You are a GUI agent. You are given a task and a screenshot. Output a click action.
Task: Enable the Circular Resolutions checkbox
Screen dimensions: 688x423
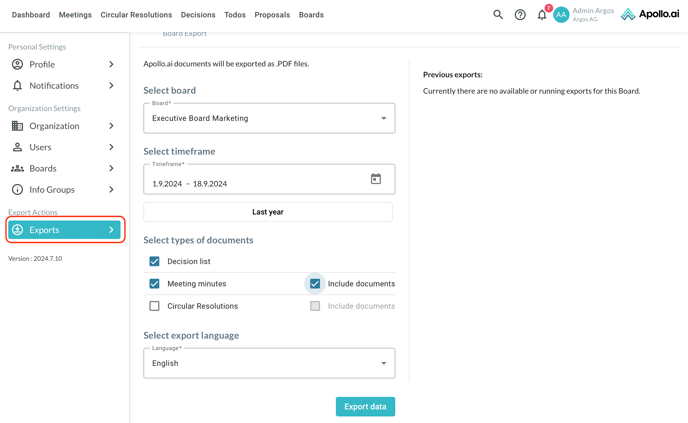tap(154, 306)
